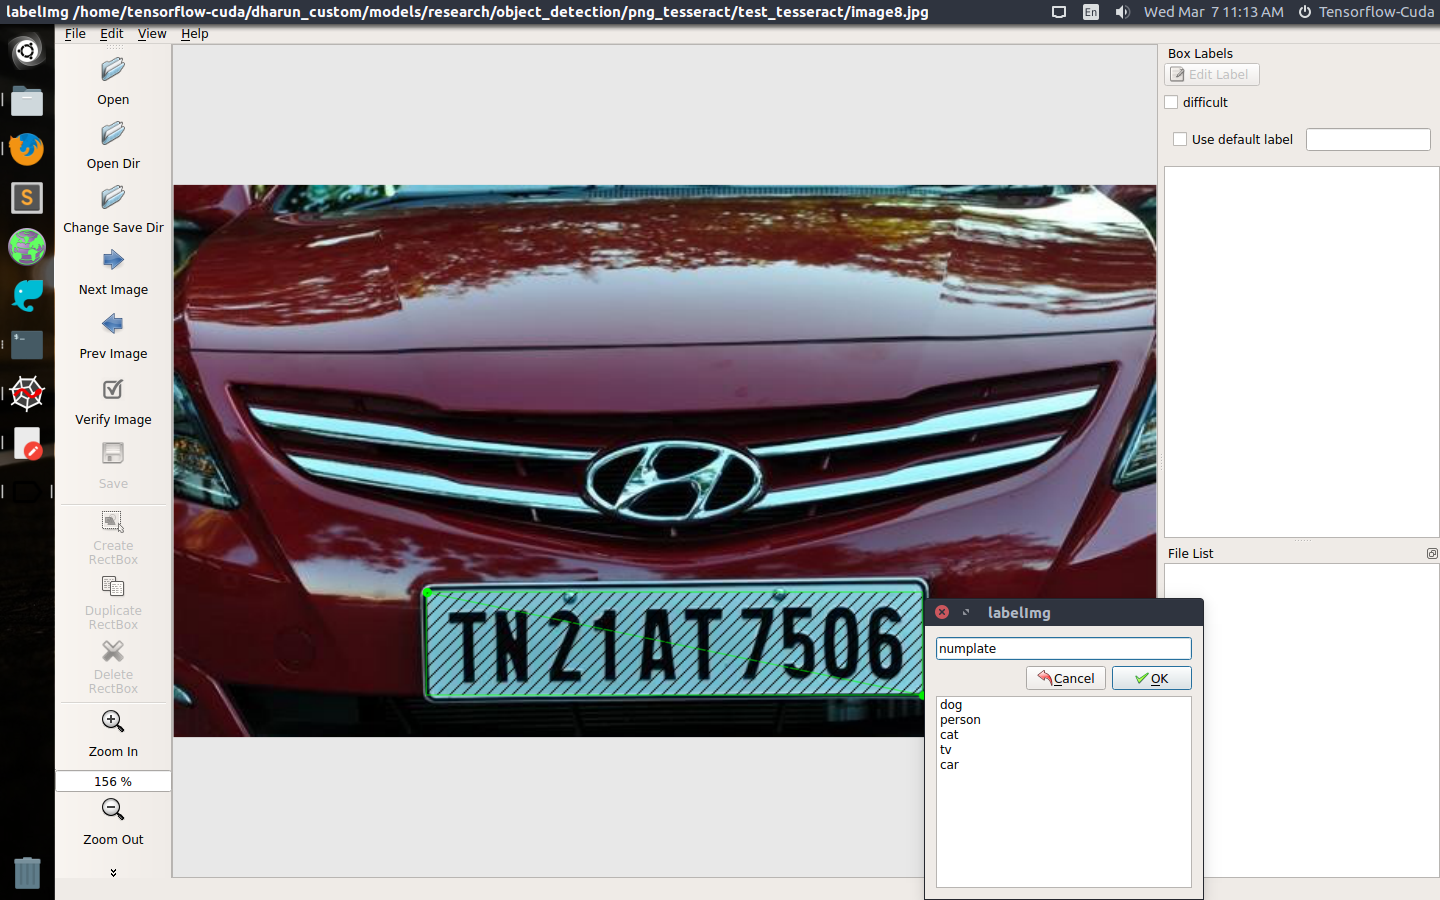Open the File menu
Screen dimensions: 1440x900
[75, 33]
